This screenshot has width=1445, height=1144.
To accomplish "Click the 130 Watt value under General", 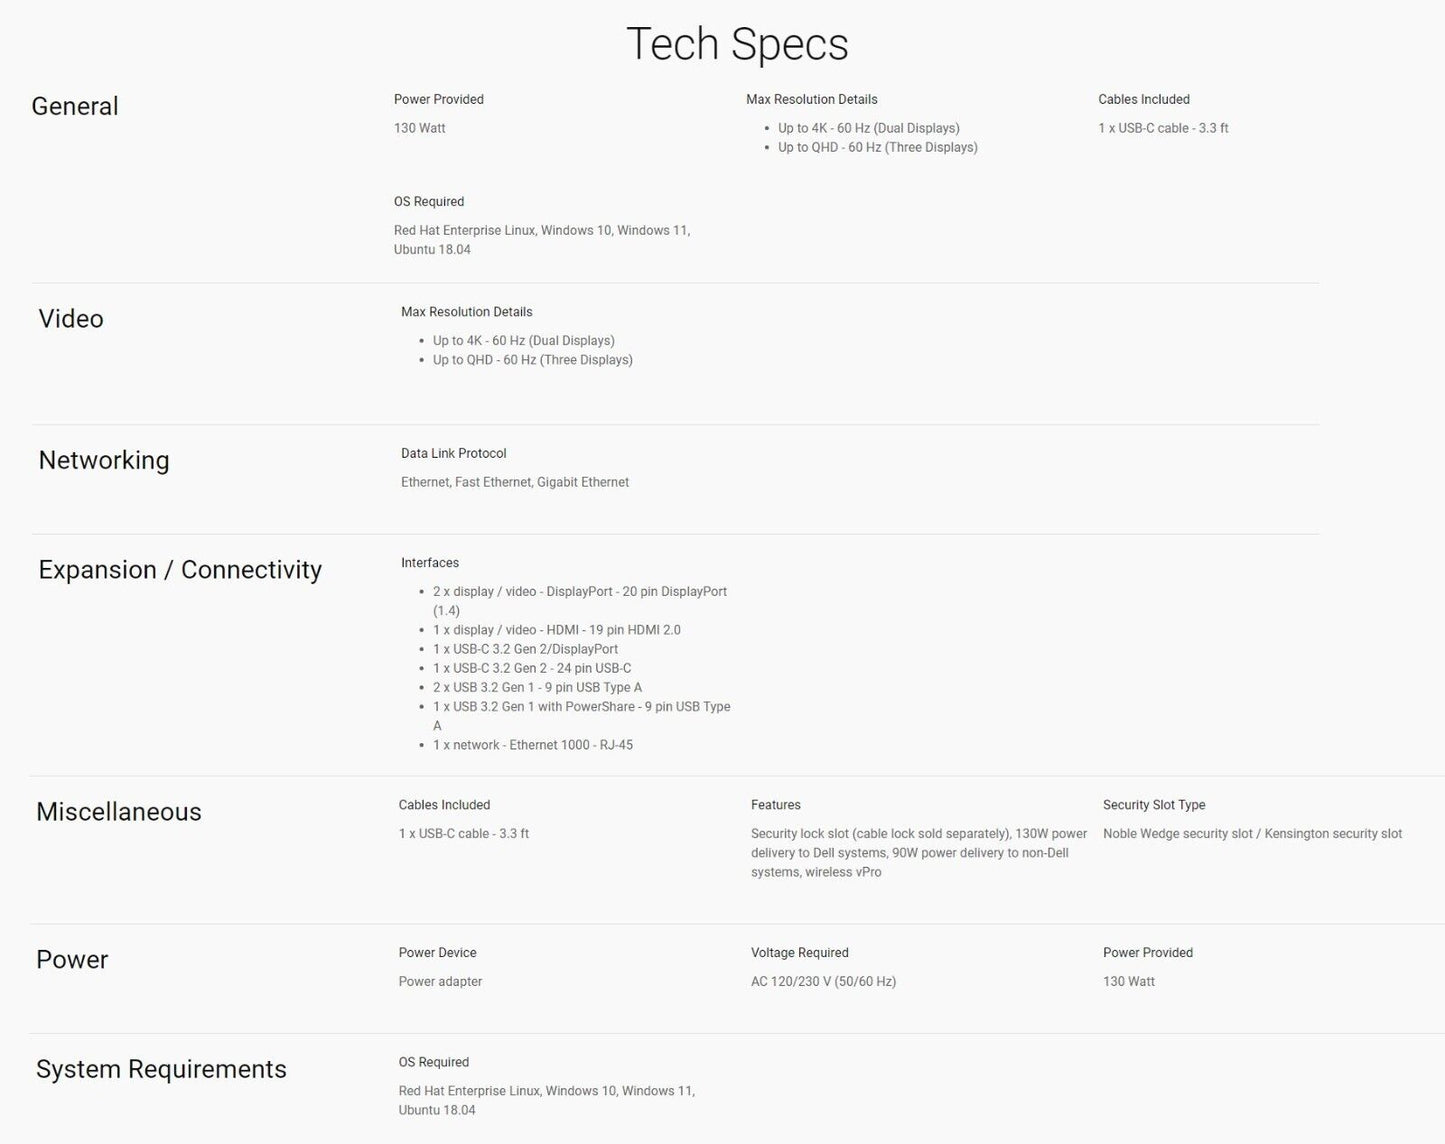I will coord(420,128).
